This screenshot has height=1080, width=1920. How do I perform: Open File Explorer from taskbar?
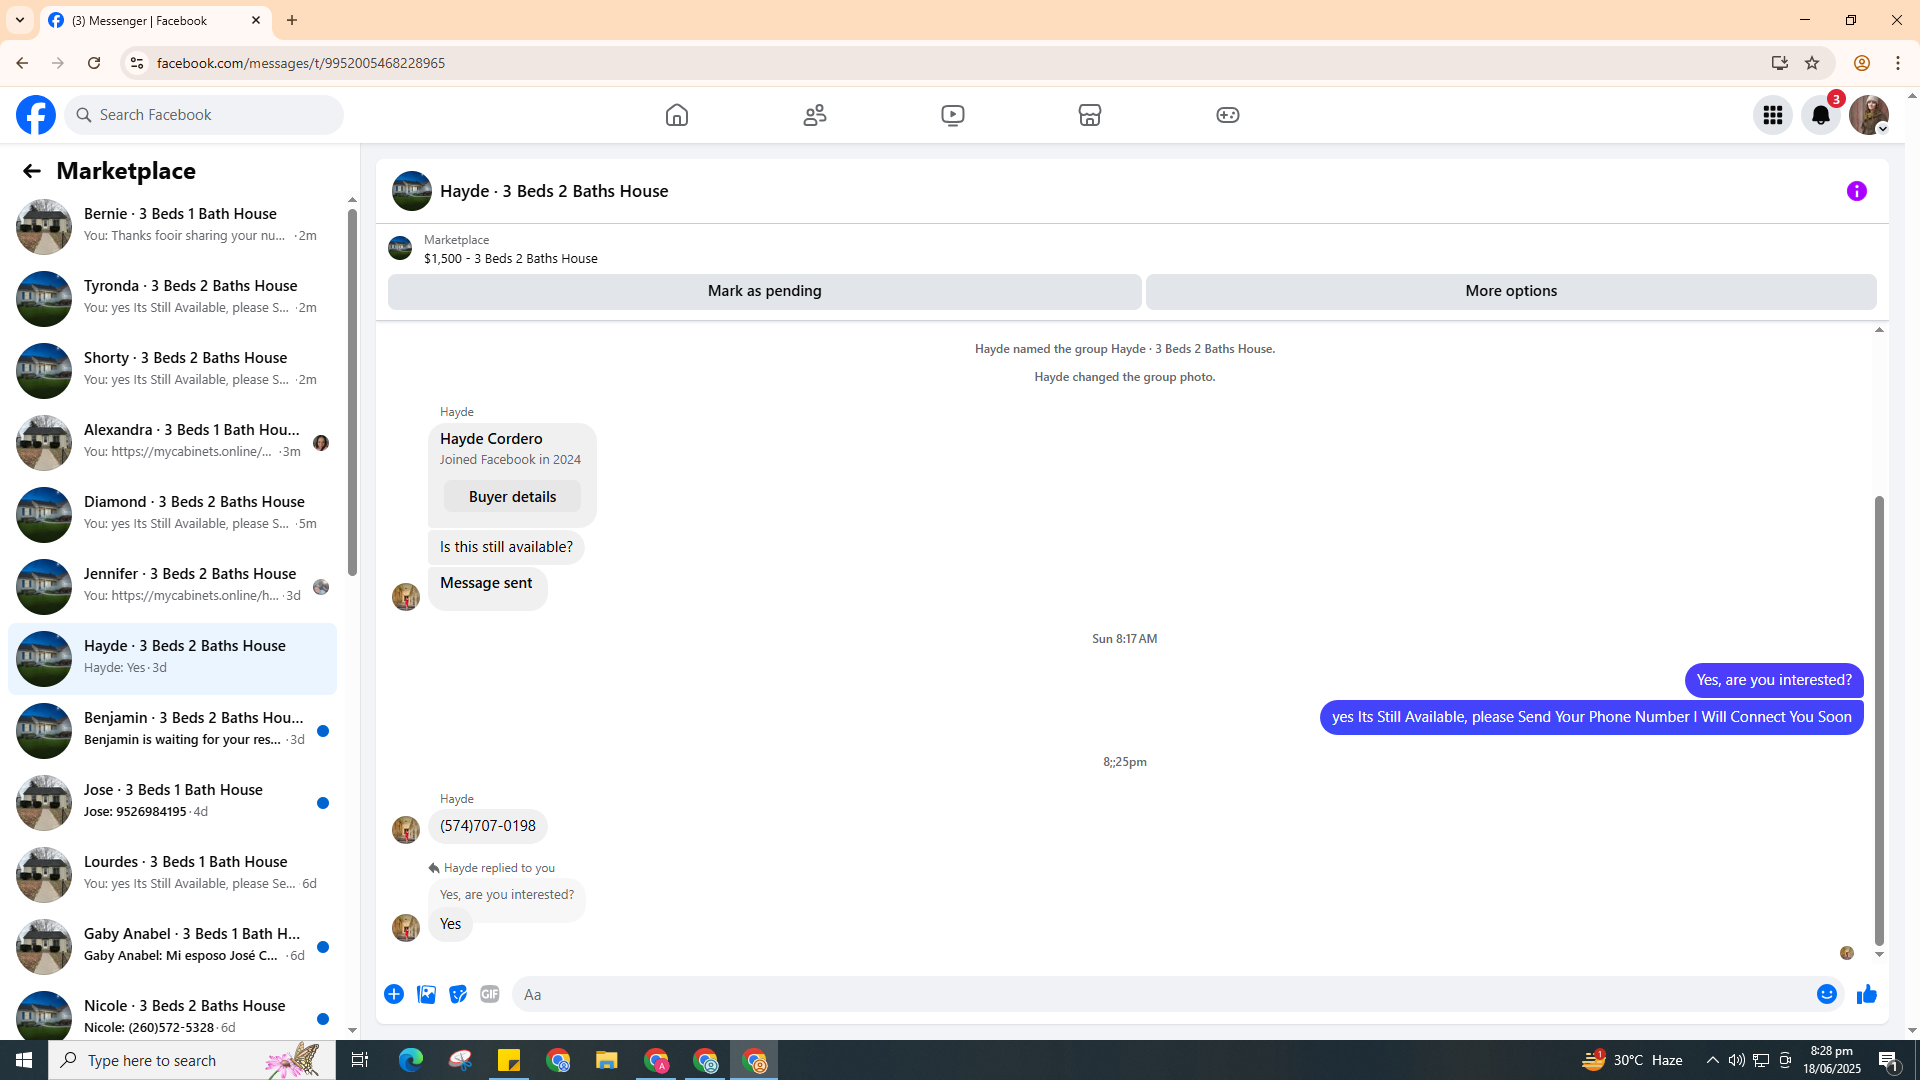(x=607, y=1060)
